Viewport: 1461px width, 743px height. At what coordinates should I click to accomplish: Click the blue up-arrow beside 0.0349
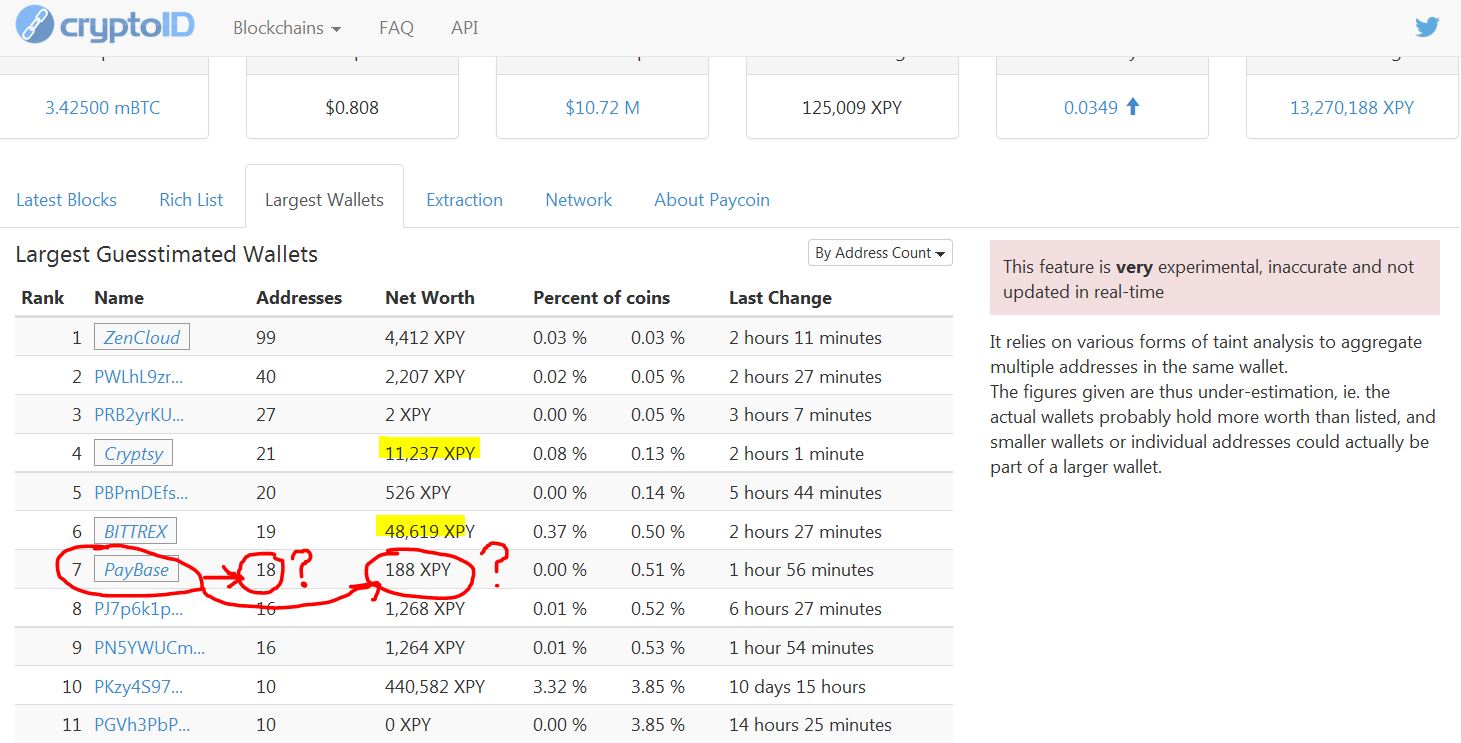tap(1133, 106)
